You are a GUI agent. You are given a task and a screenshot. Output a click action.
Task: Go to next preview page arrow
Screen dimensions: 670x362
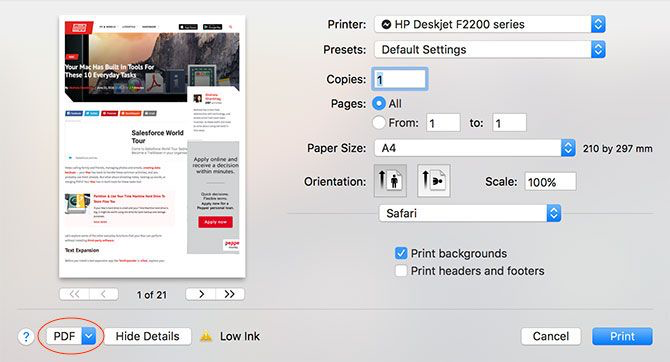click(x=201, y=294)
